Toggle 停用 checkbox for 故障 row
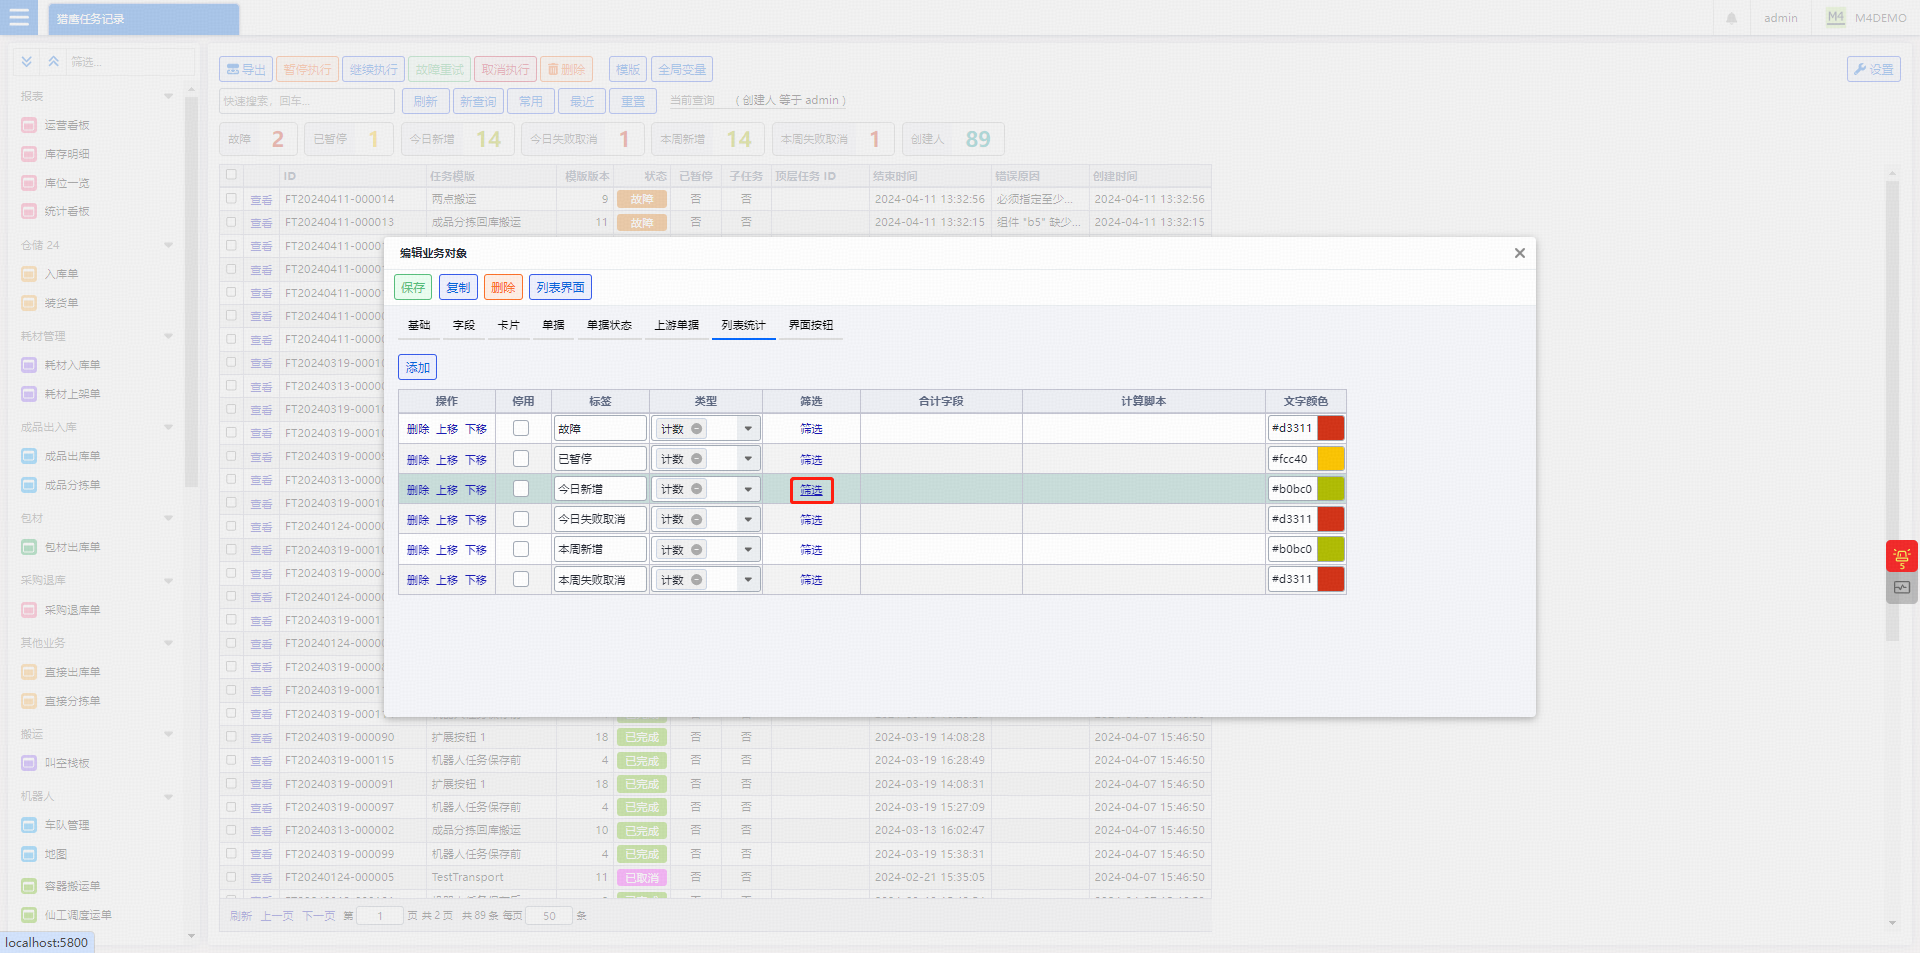Viewport: 1920px width, 953px height. [x=521, y=428]
